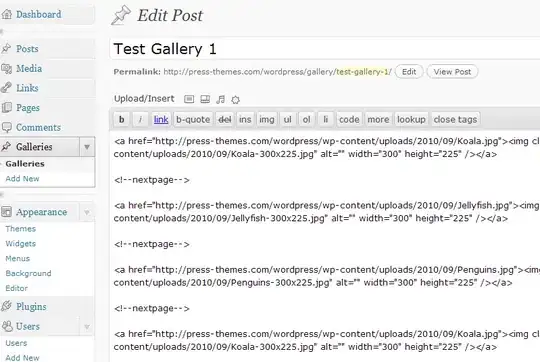Click the Add Video upload icon
The width and height of the screenshot is (540, 362).
(x=205, y=99)
